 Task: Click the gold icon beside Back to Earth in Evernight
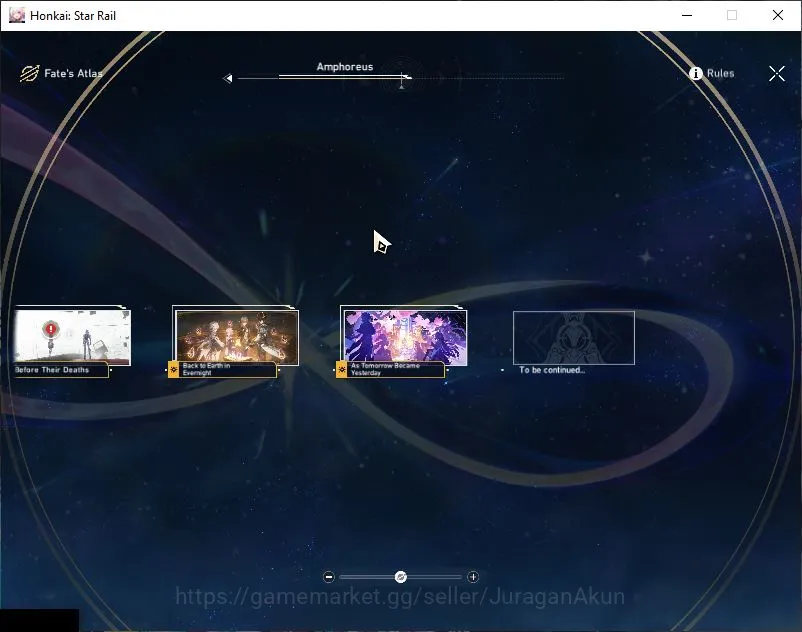[x=173, y=369]
